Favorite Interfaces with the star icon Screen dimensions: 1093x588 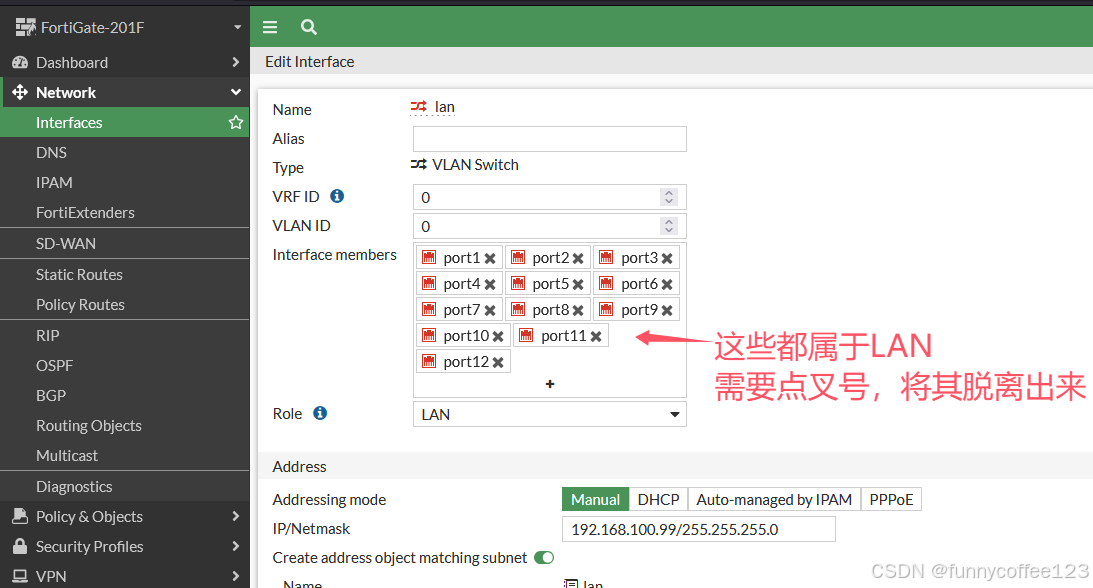[236, 123]
